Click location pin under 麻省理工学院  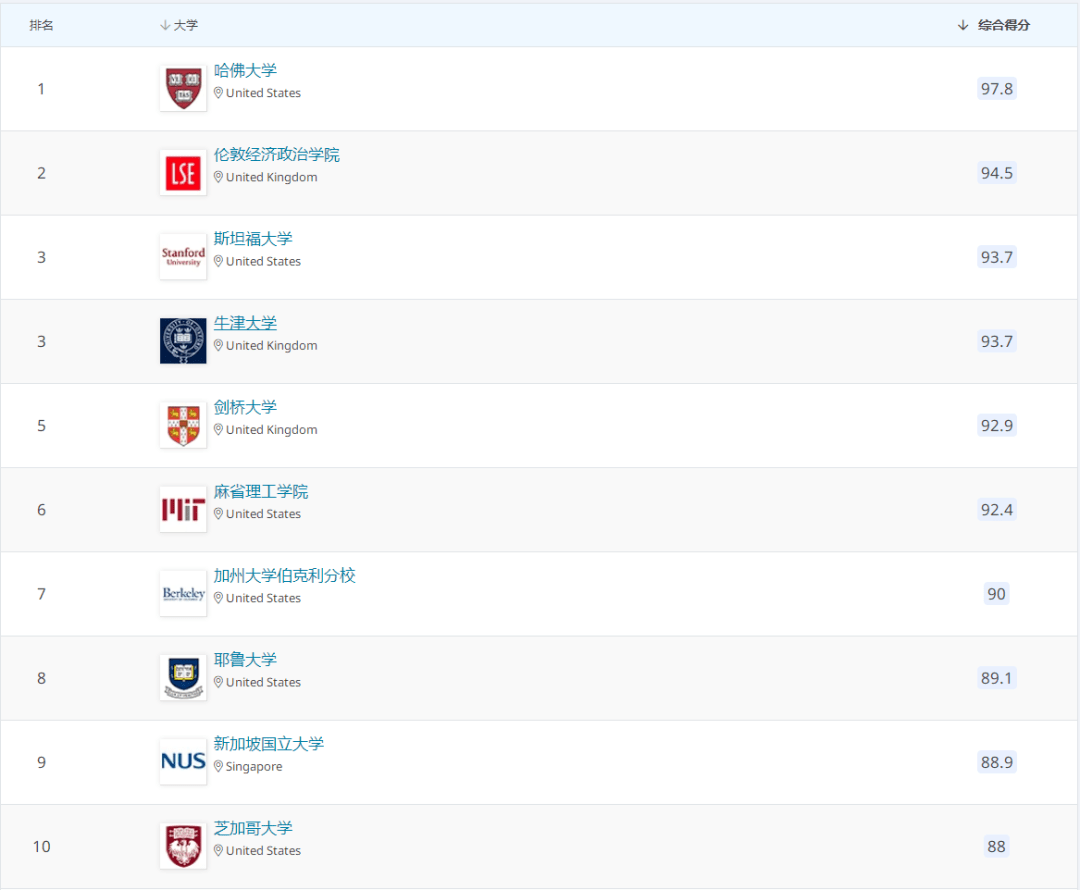click(218, 513)
